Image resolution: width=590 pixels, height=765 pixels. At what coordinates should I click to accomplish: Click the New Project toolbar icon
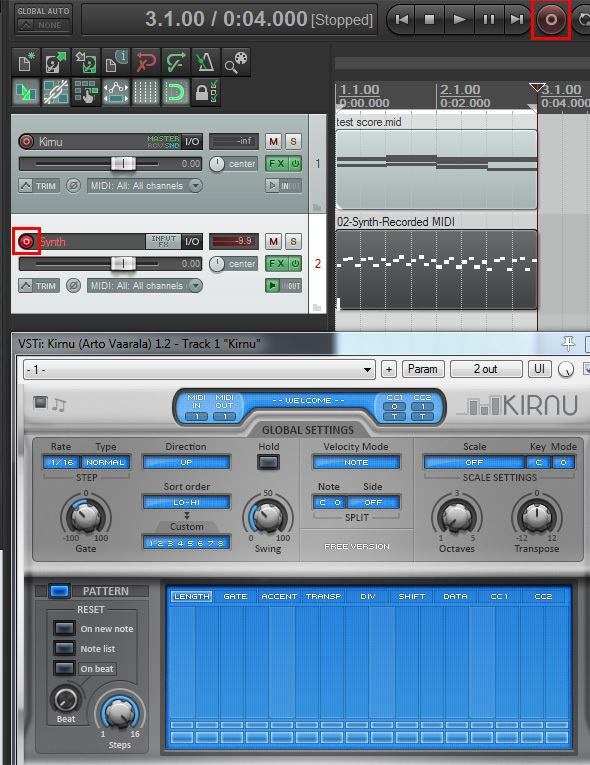tap(26, 62)
